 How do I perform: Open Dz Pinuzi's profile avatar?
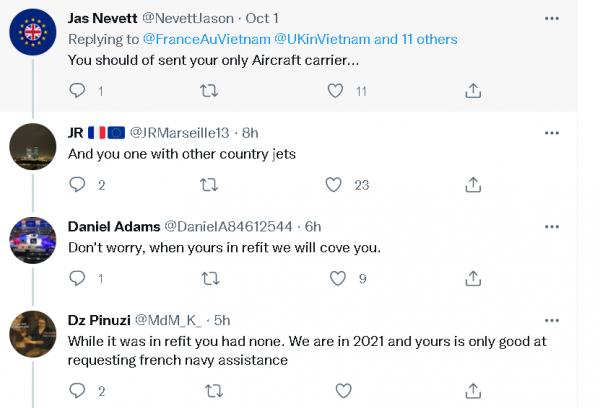[32, 335]
